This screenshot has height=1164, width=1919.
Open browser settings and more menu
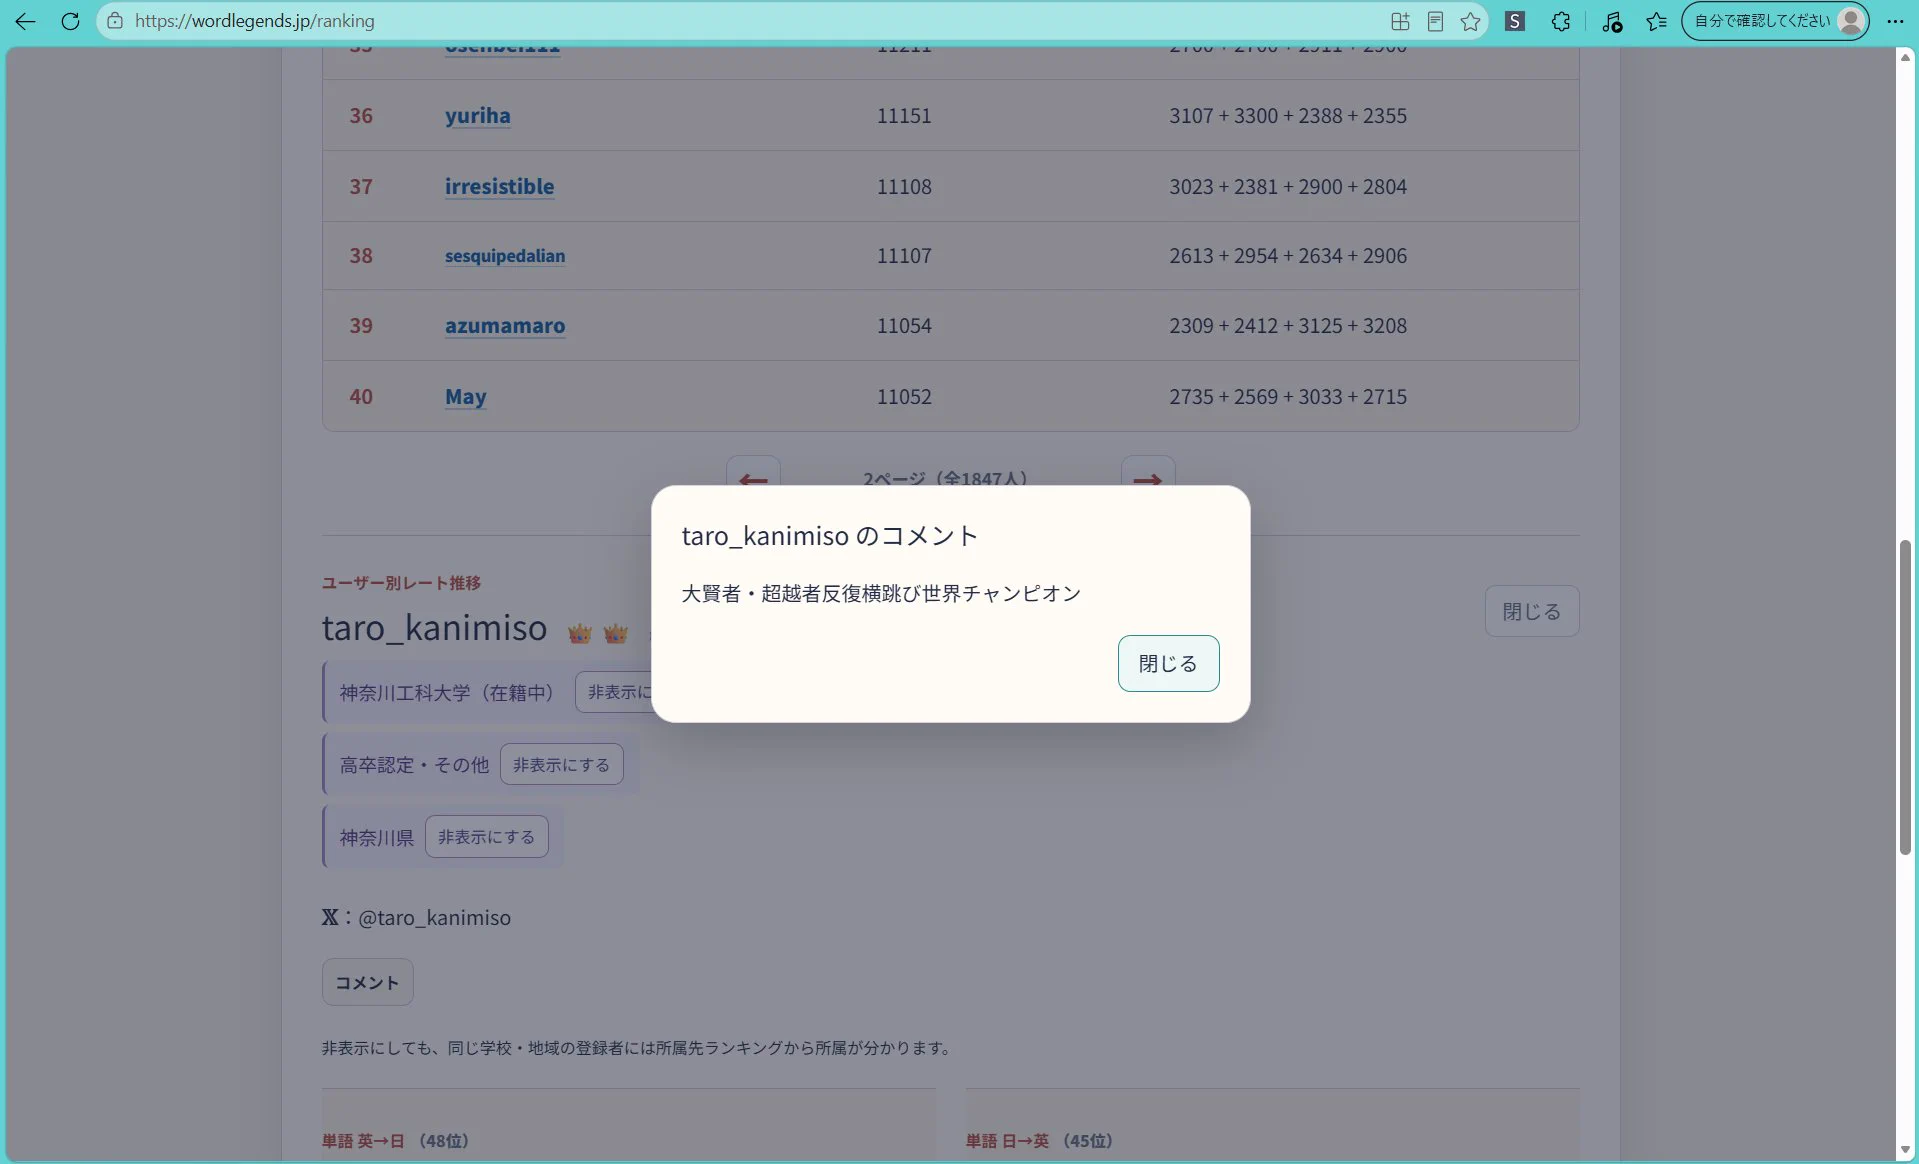[x=1895, y=21]
